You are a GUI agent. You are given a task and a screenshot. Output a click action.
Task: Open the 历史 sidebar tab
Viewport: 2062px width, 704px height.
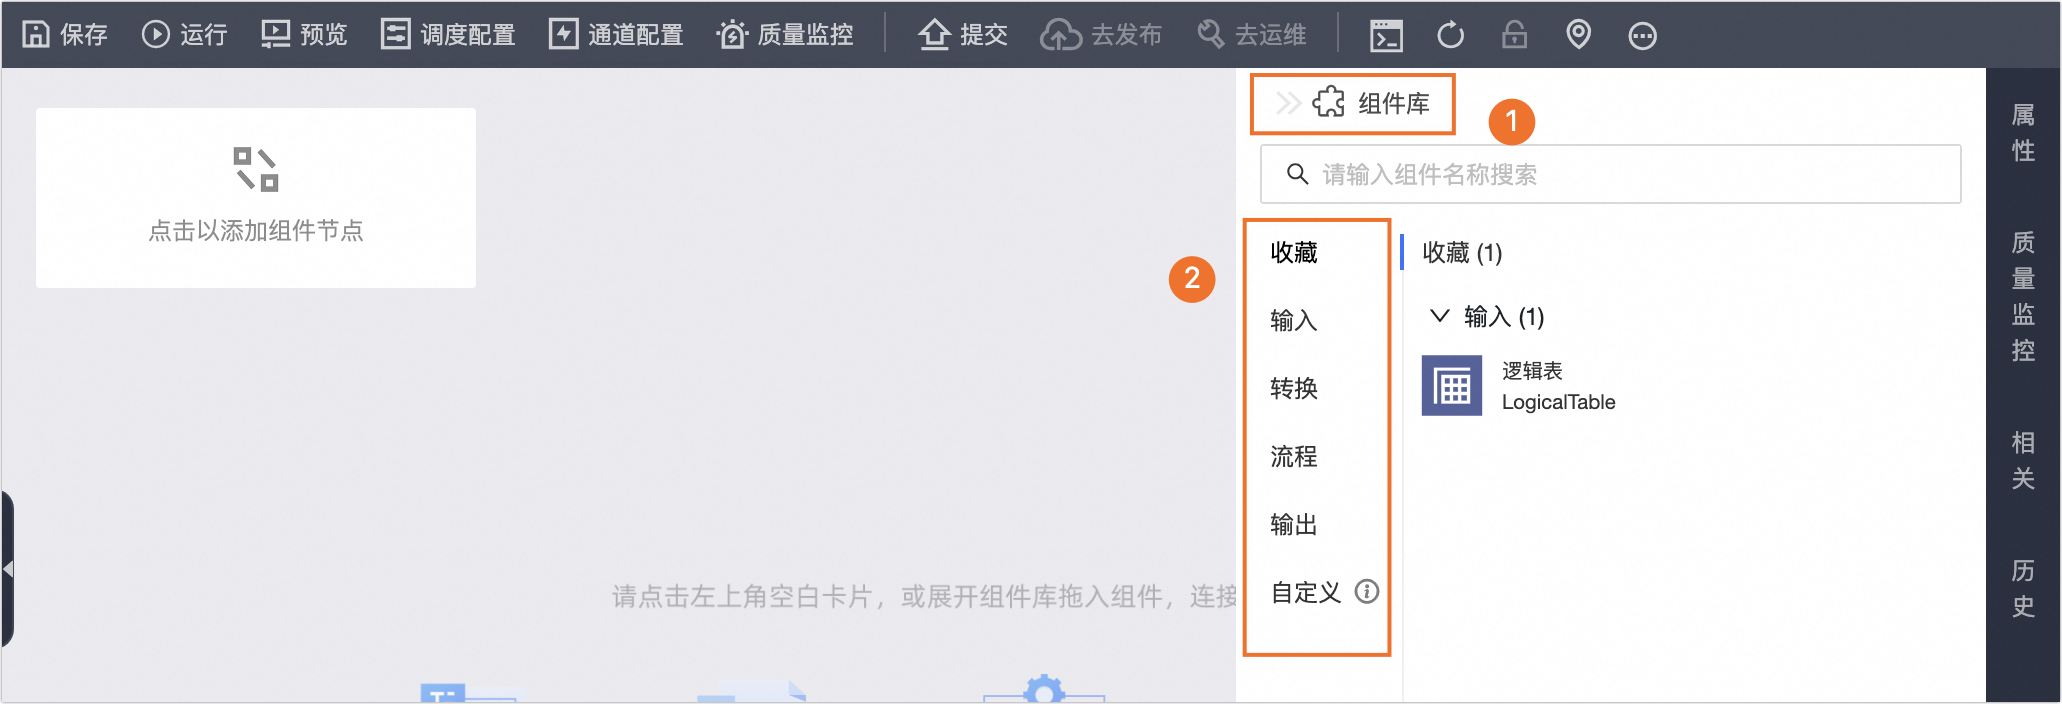tap(2023, 589)
